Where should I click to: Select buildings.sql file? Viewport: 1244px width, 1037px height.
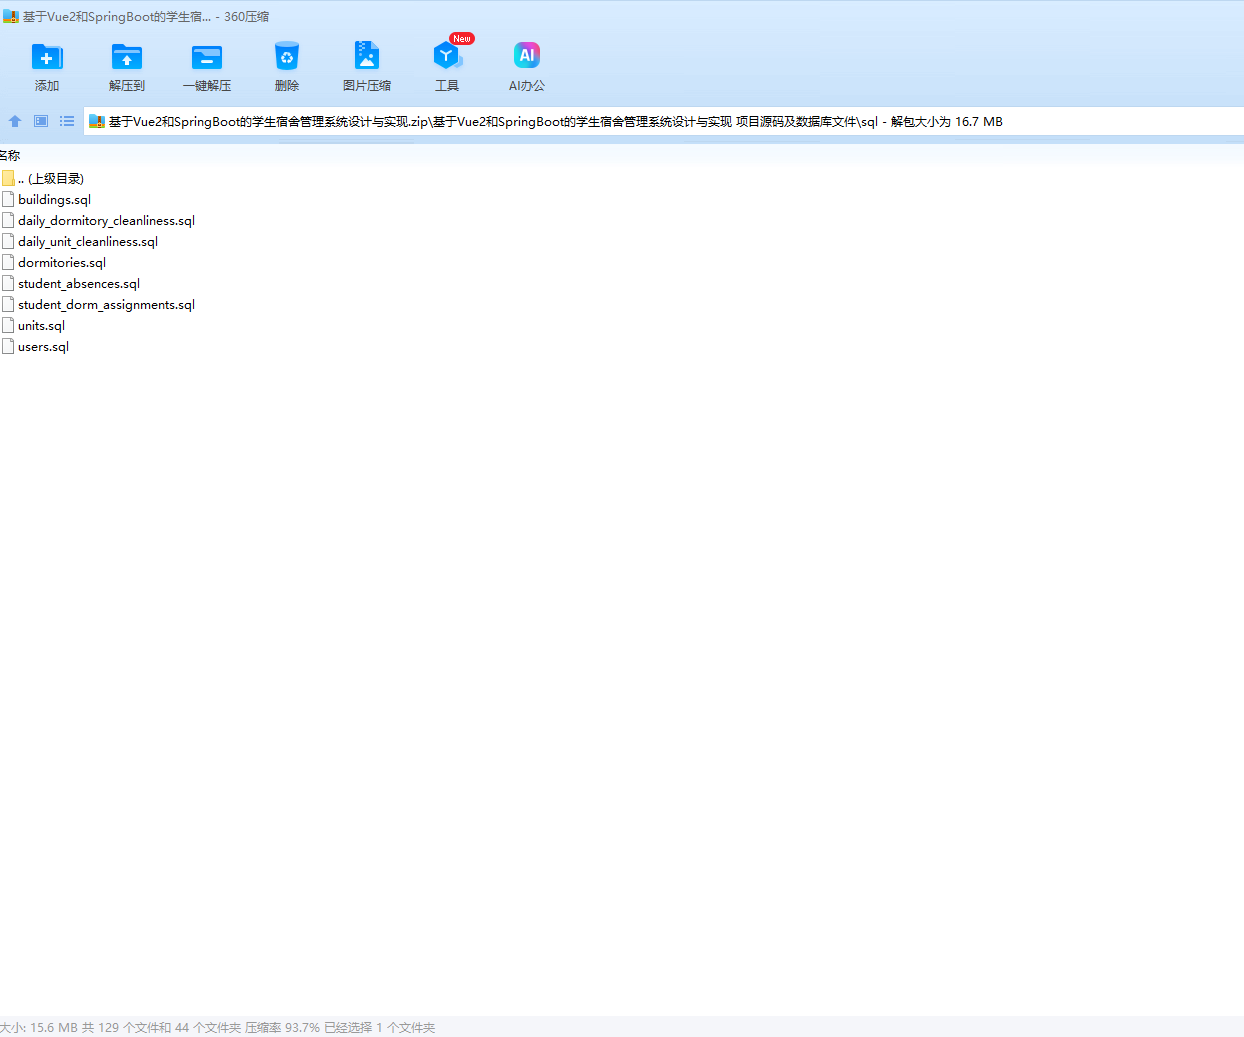coord(54,199)
